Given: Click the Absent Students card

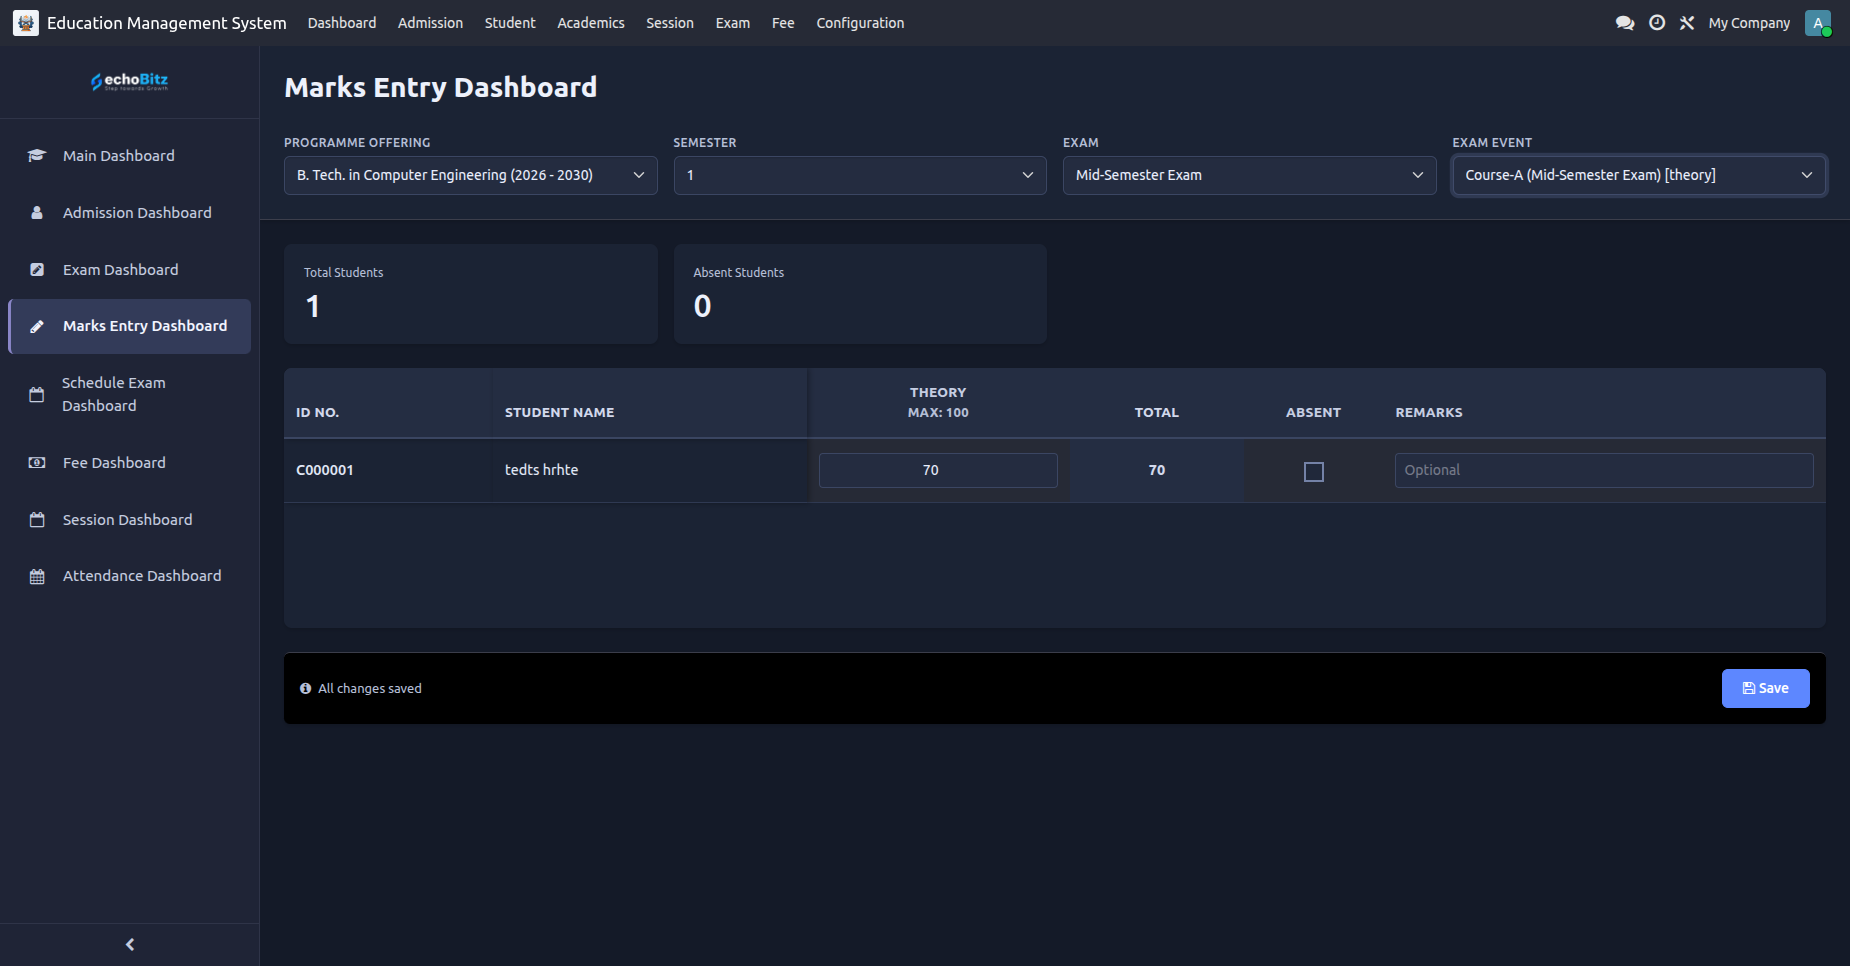Looking at the screenshot, I should [x=860, y=294].
